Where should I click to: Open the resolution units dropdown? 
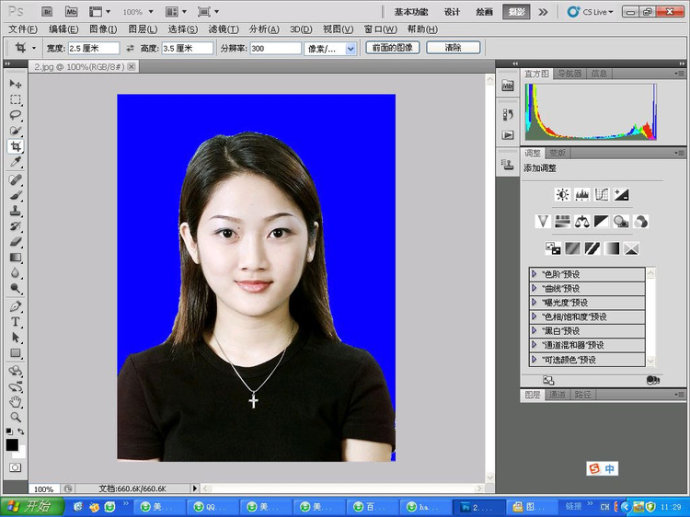[350, 48]
